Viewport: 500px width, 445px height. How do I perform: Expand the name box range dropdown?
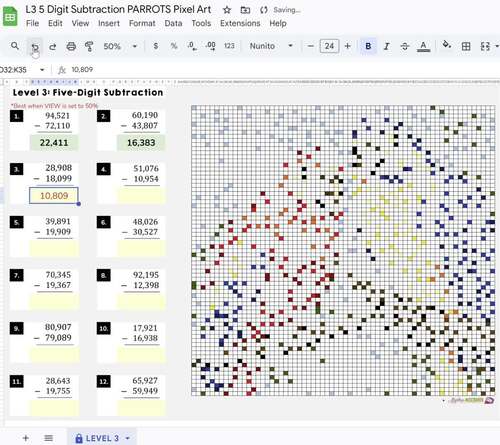[x=42, y=70]
